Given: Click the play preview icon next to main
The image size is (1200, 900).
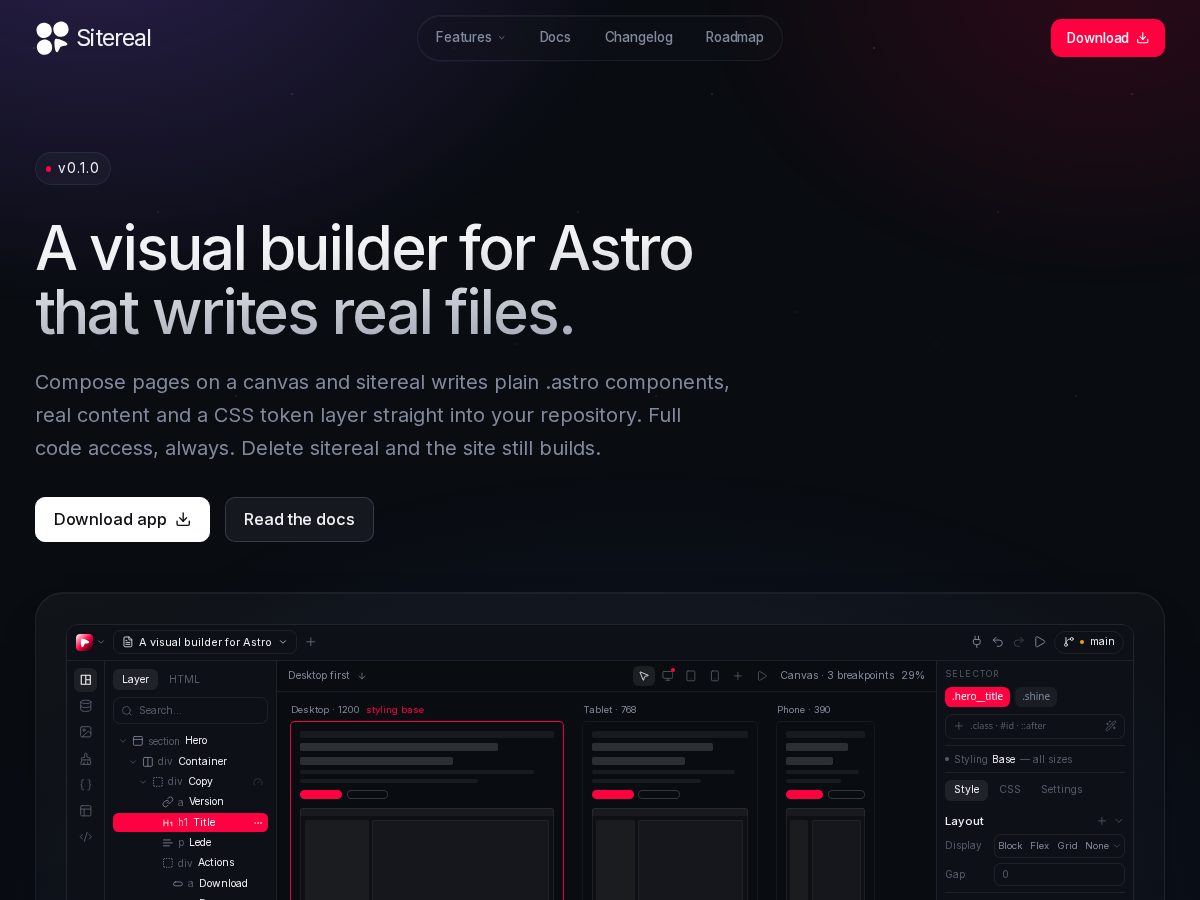Looking at the screenshot, I should 1040,642.
